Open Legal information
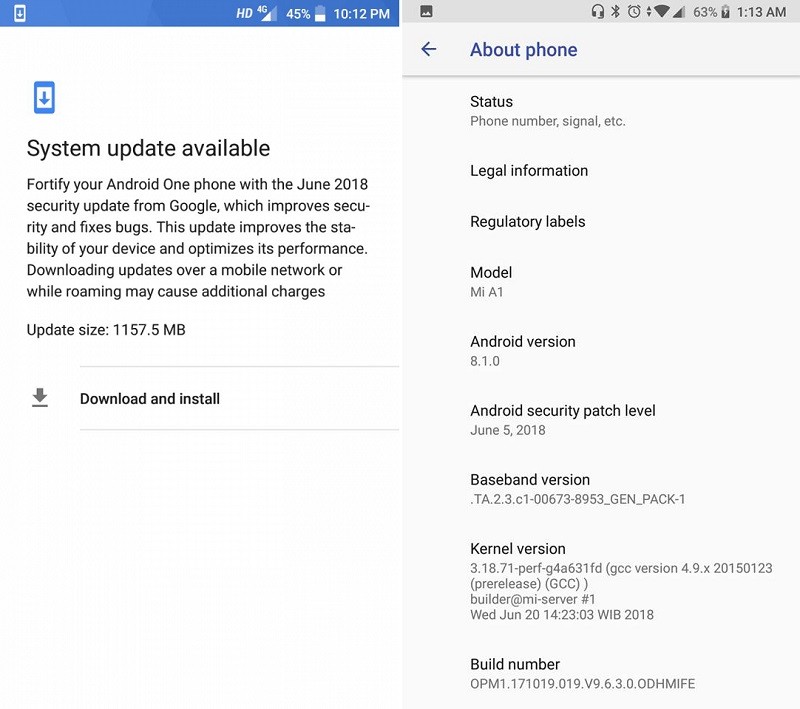Screen dimensions: 800x709 [601, 170]
